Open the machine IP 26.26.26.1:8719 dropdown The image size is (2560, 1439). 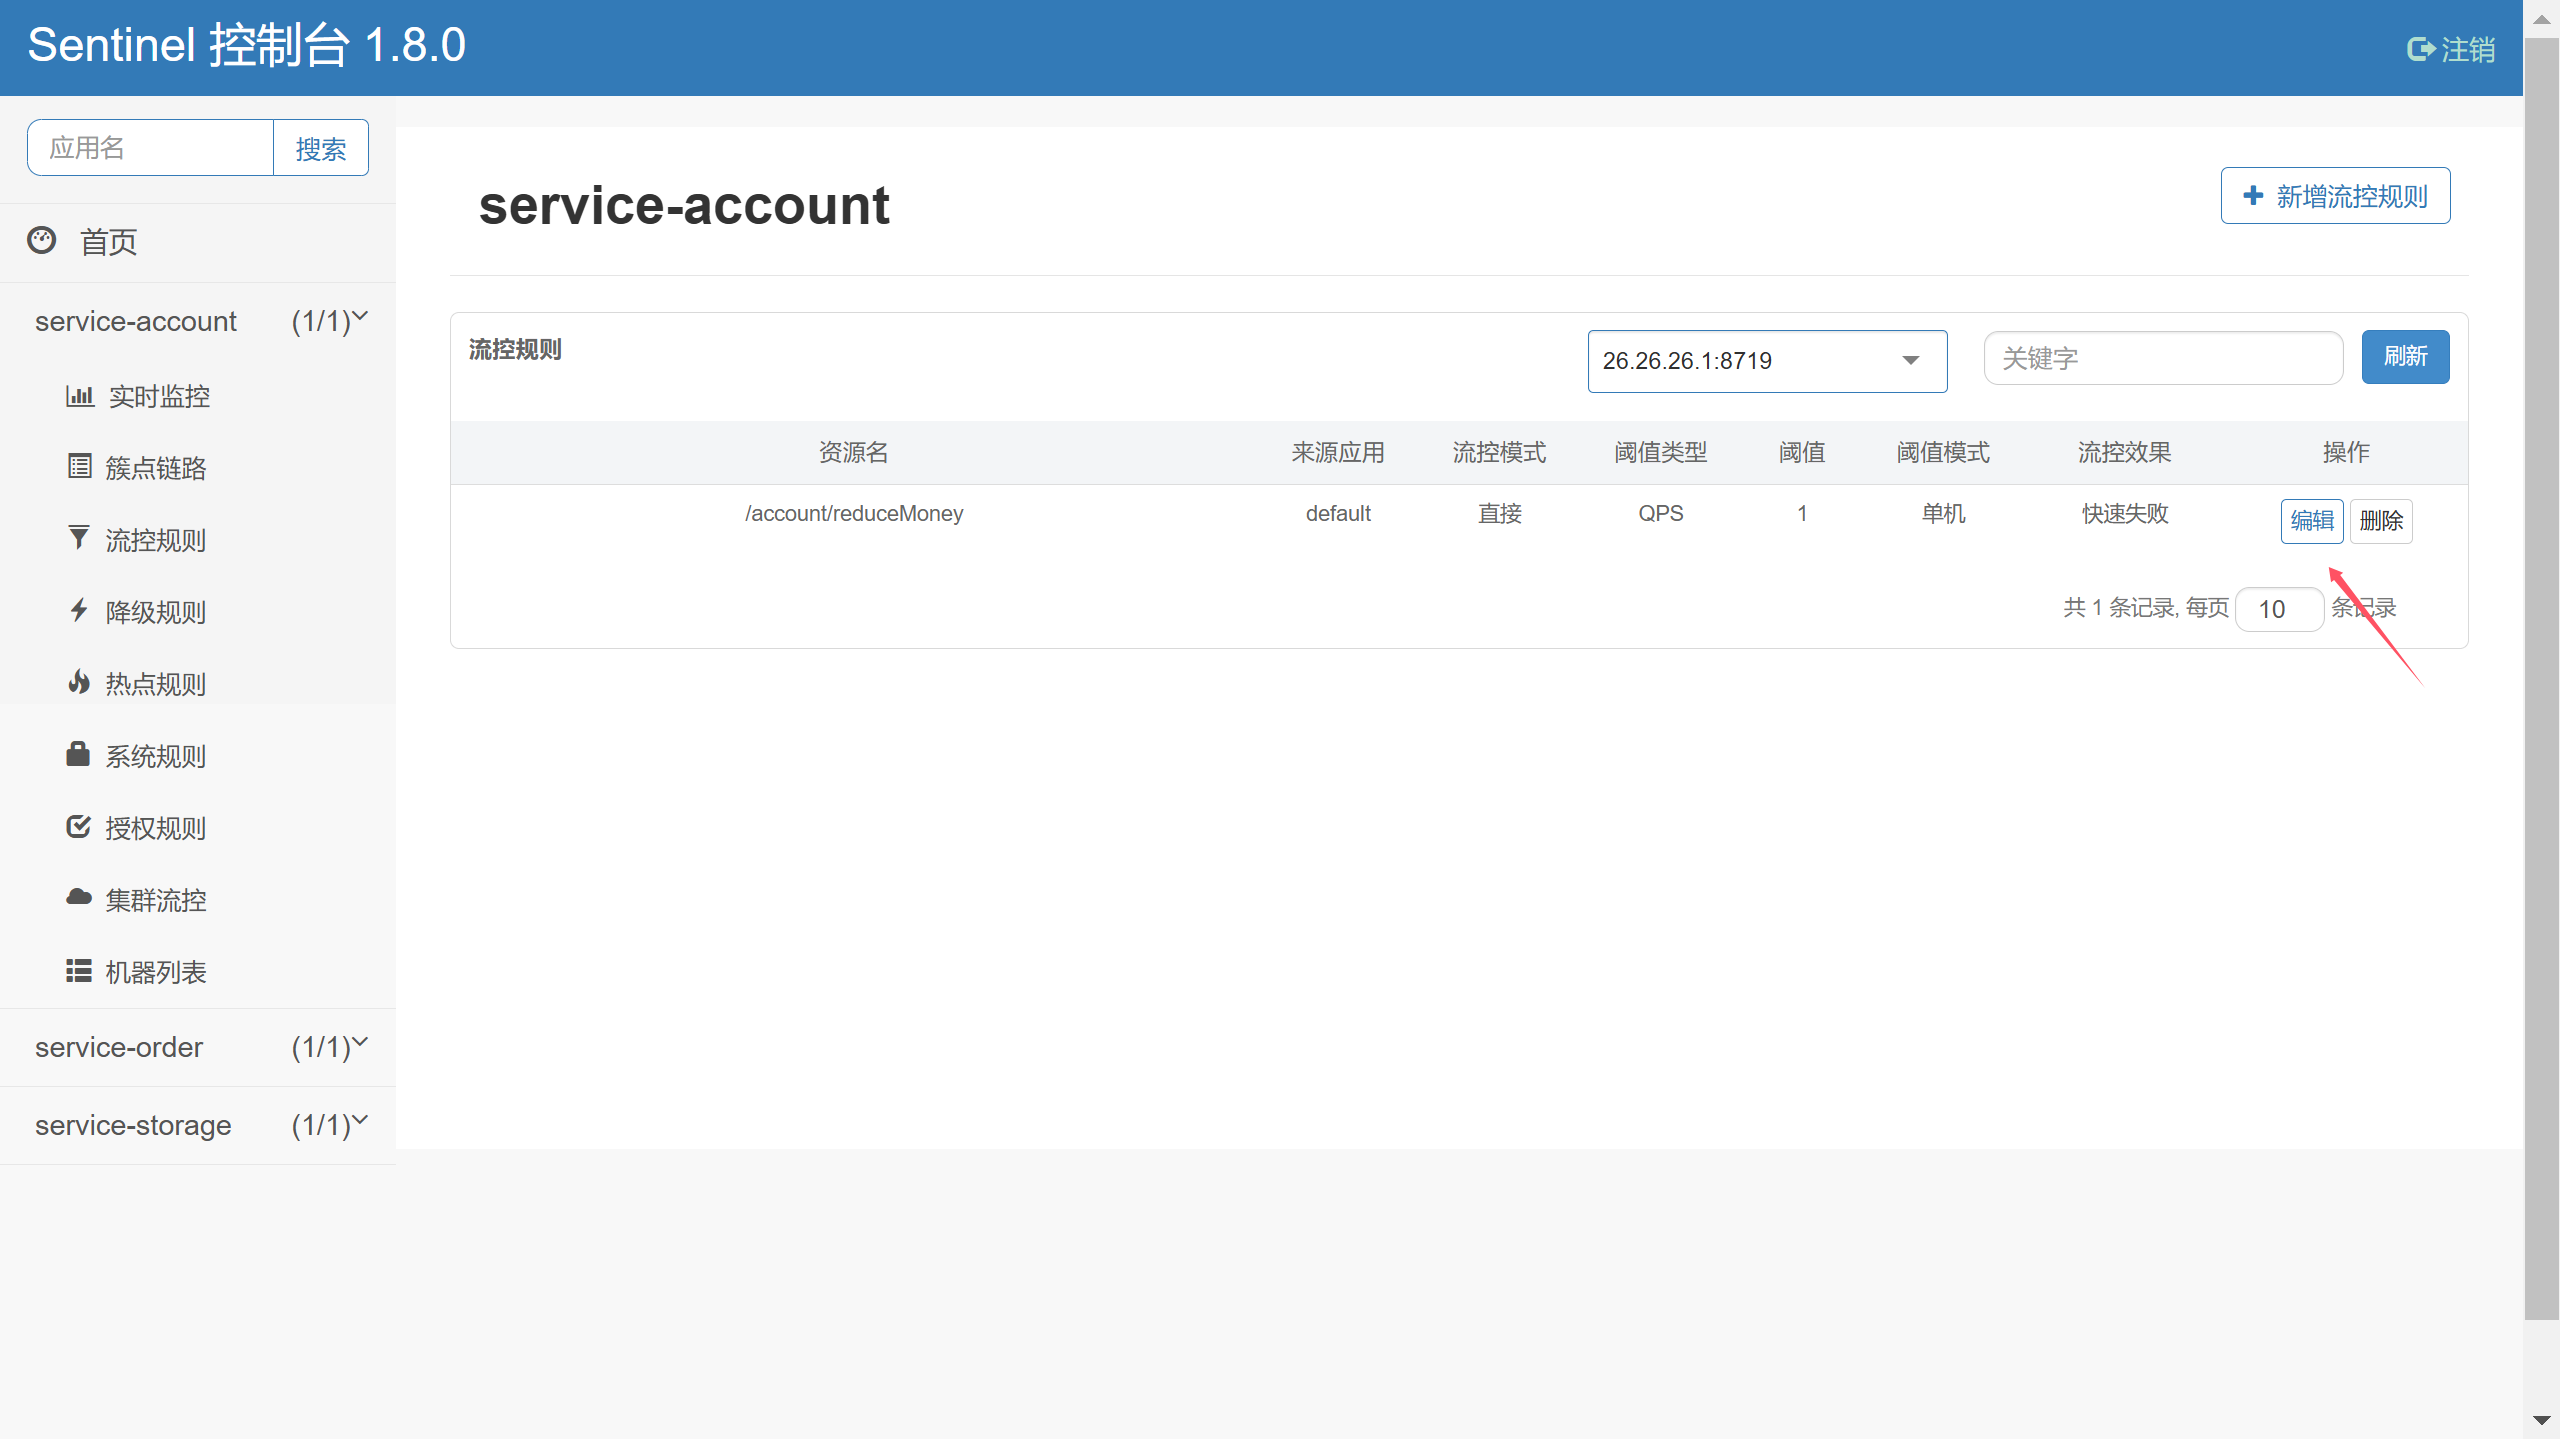click(1766, 361)
